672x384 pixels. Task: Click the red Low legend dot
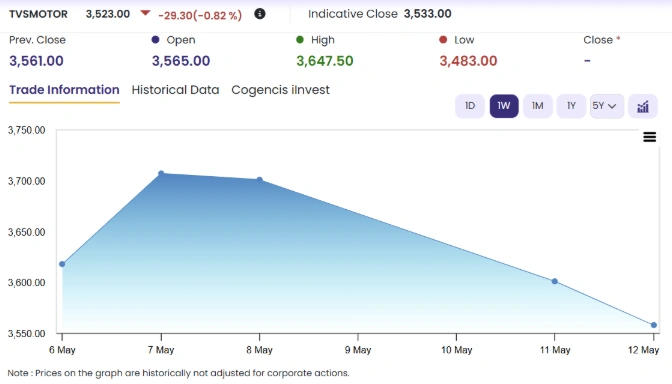pyautogui.click(x=443, y=40)
